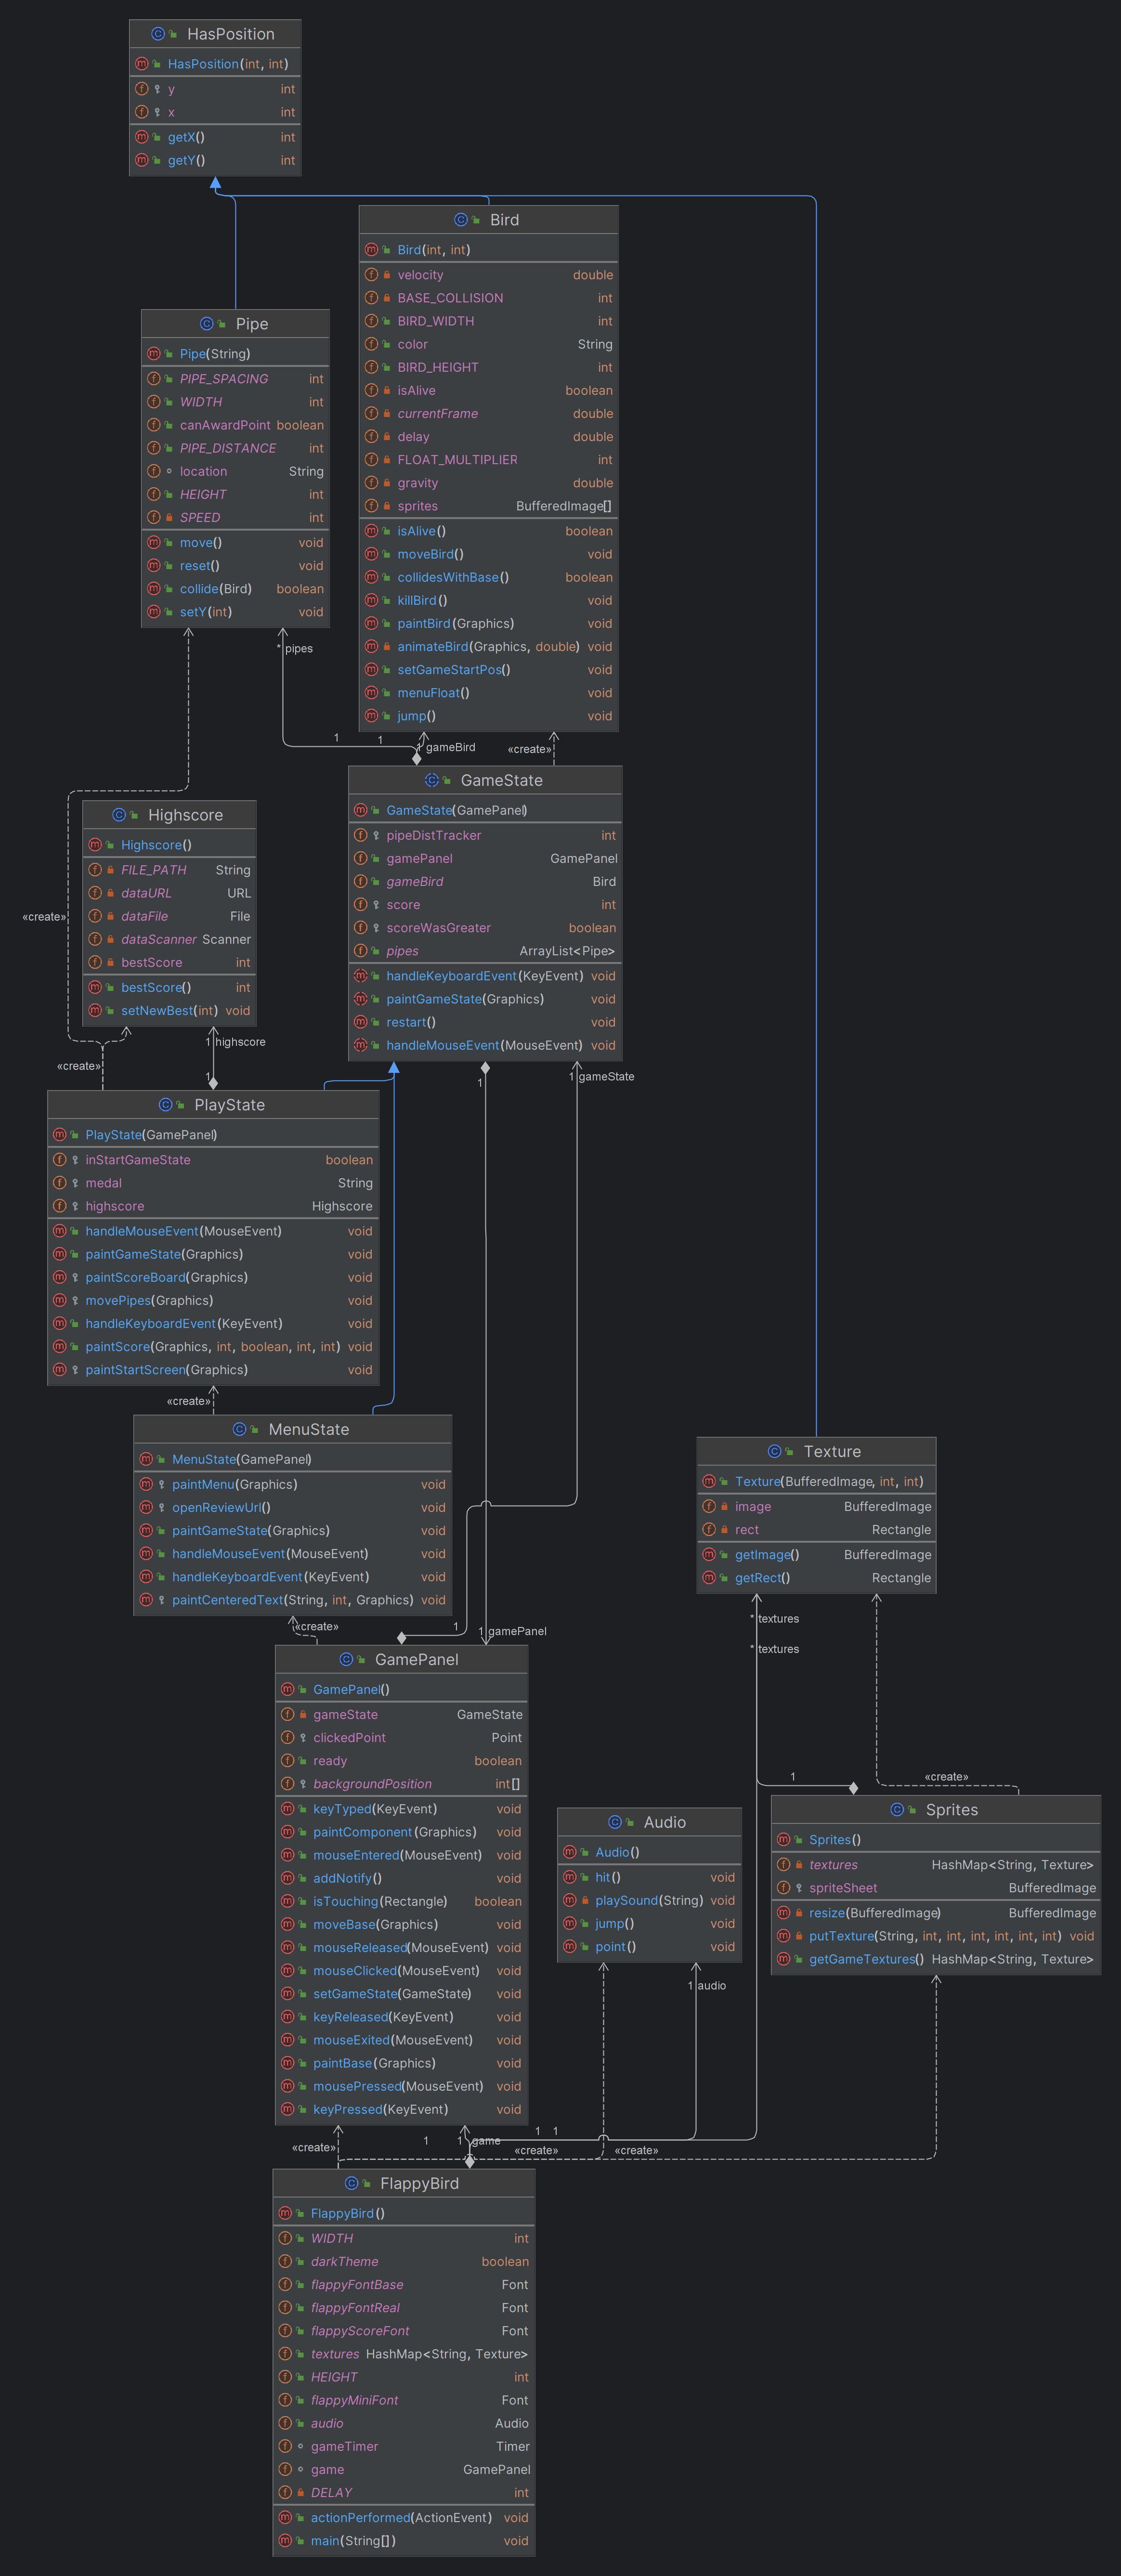Click the field icon beside clickedPoint
The width and height of the screenshot is (1121, 2576).
tap(288, 1738)
